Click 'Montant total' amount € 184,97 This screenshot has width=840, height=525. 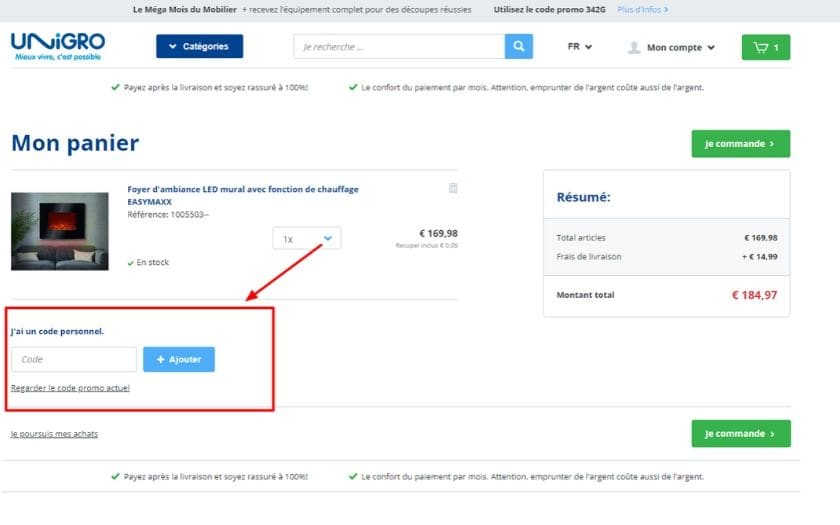[754, 295]
